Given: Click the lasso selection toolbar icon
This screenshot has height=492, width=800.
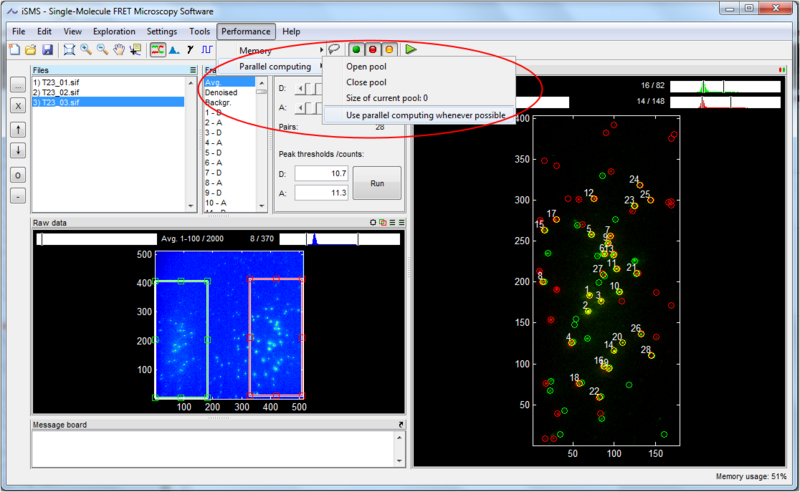Looking at the screenshot, I should click(x=334, y=49).
